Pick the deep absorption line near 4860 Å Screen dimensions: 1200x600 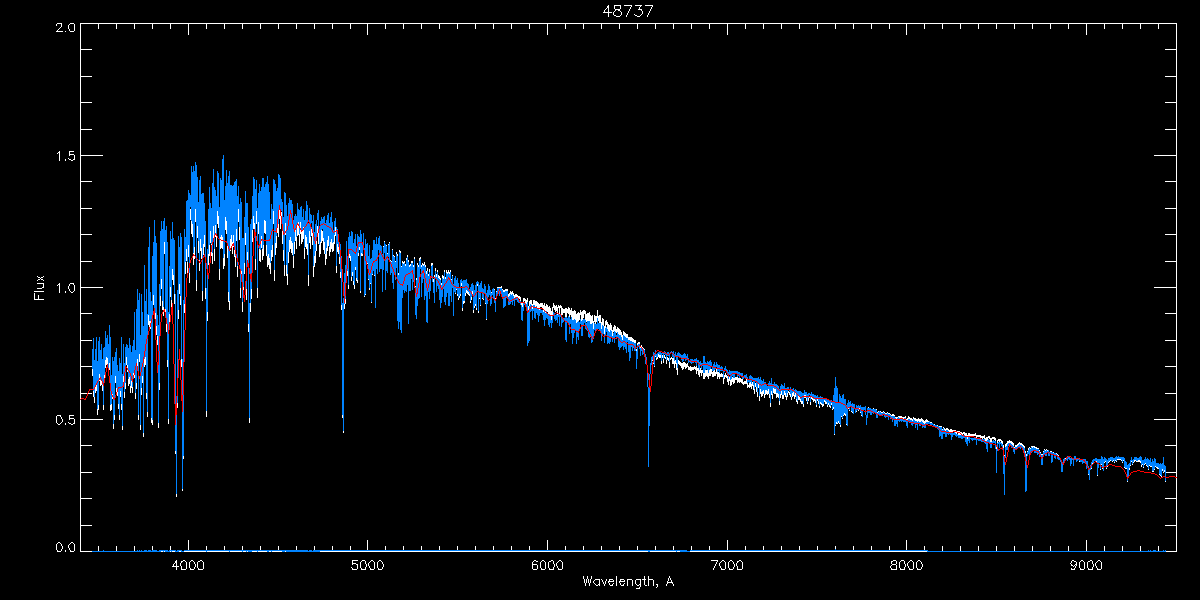tap(343, 400)
